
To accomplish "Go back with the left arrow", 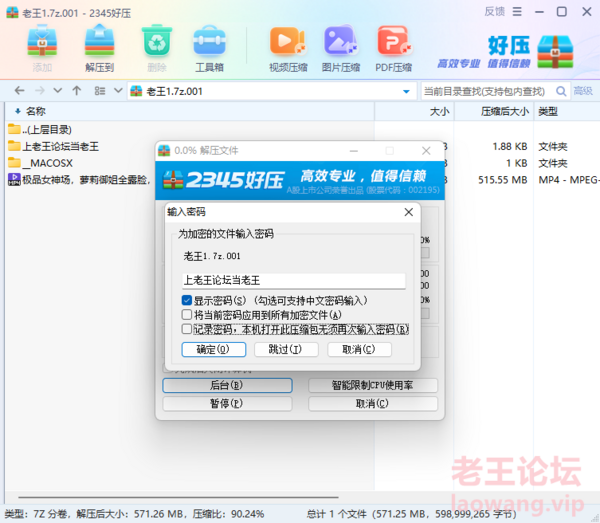I will pyautogui.click(x=20, y=91).
